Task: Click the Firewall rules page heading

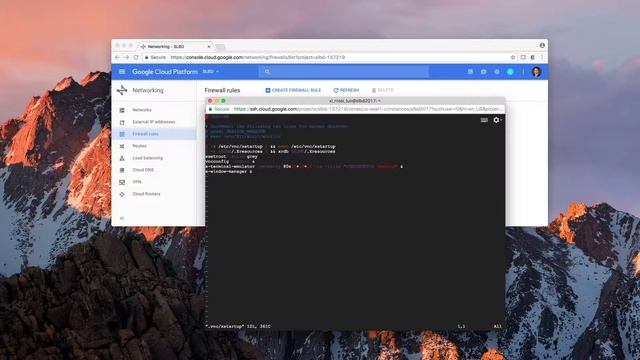Action: [222, 90]
